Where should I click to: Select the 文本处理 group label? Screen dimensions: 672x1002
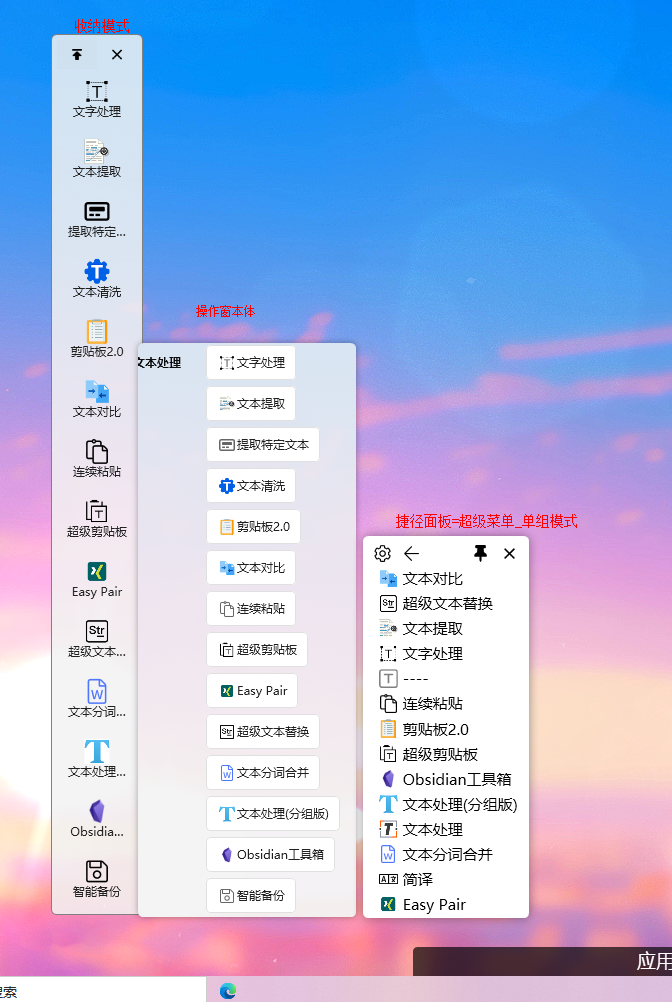(x=159, y=362)
